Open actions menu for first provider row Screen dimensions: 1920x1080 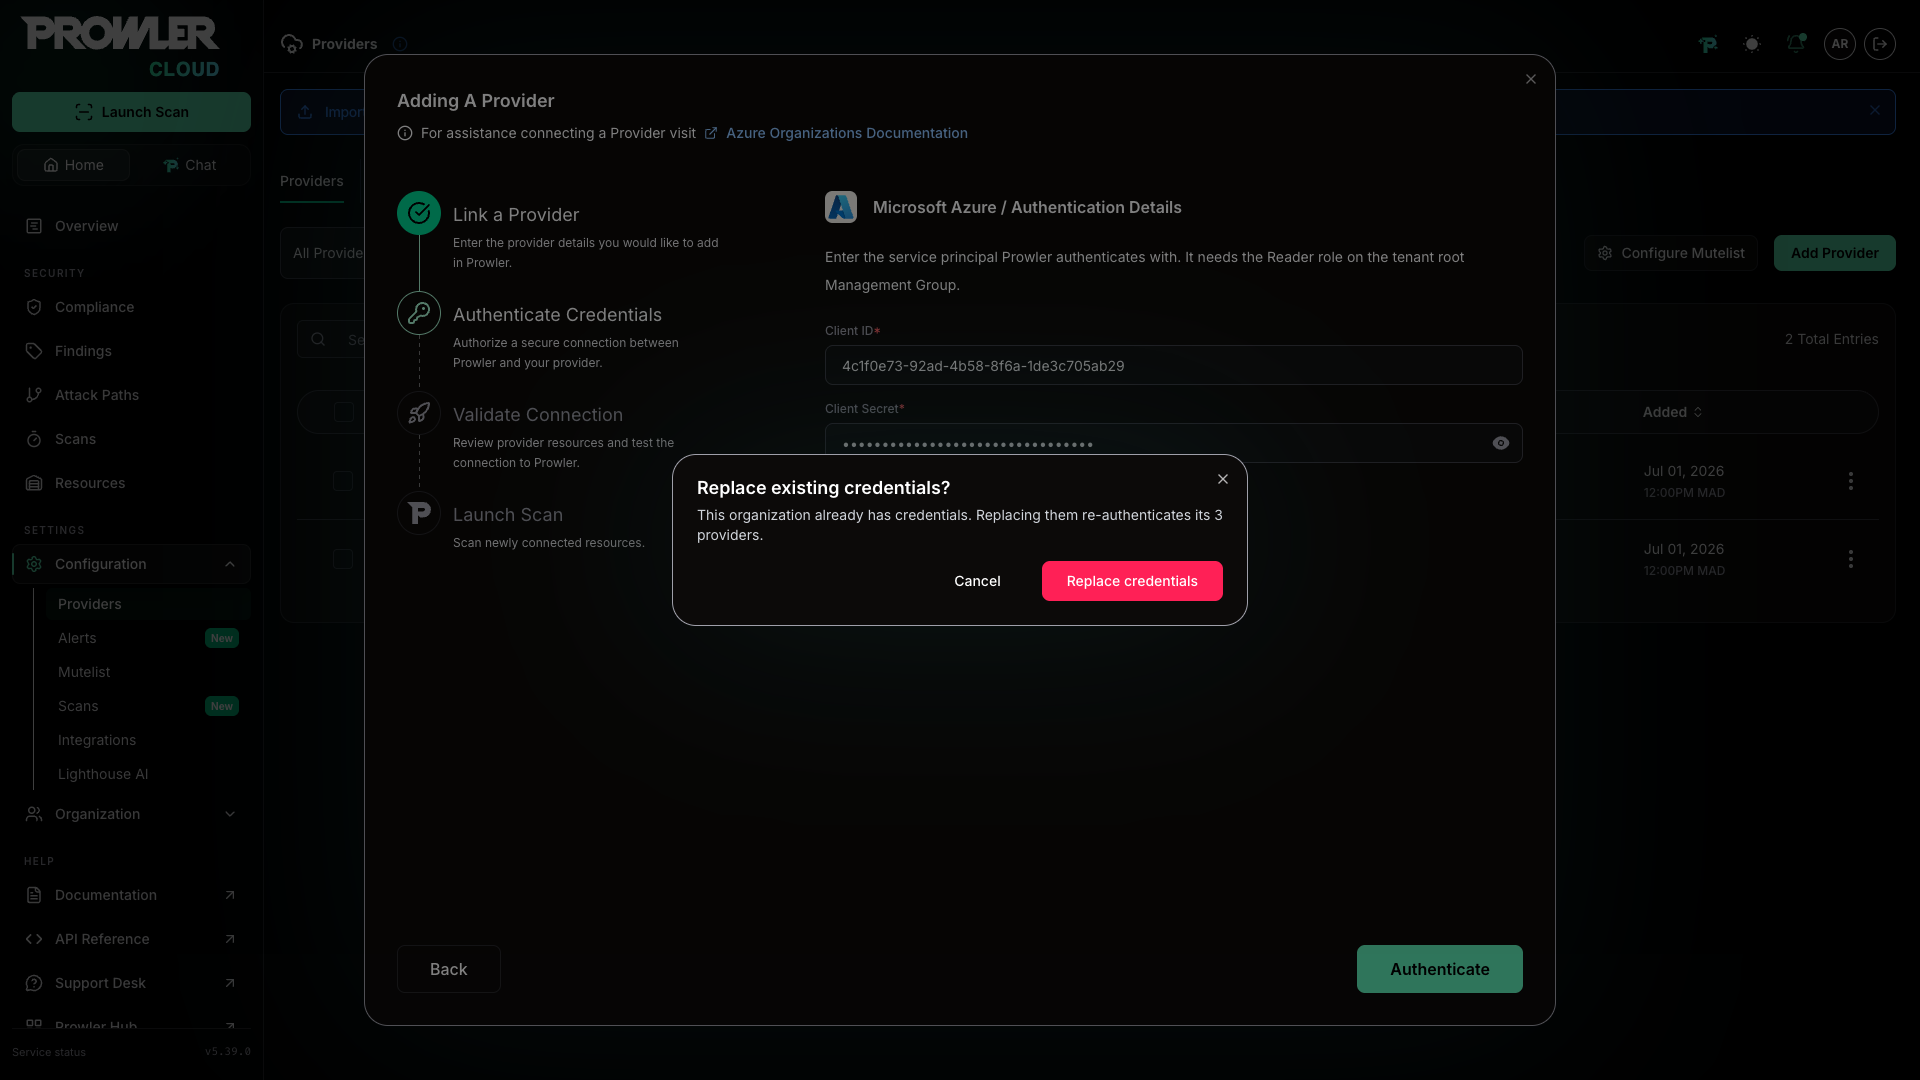coord(1851,481)
